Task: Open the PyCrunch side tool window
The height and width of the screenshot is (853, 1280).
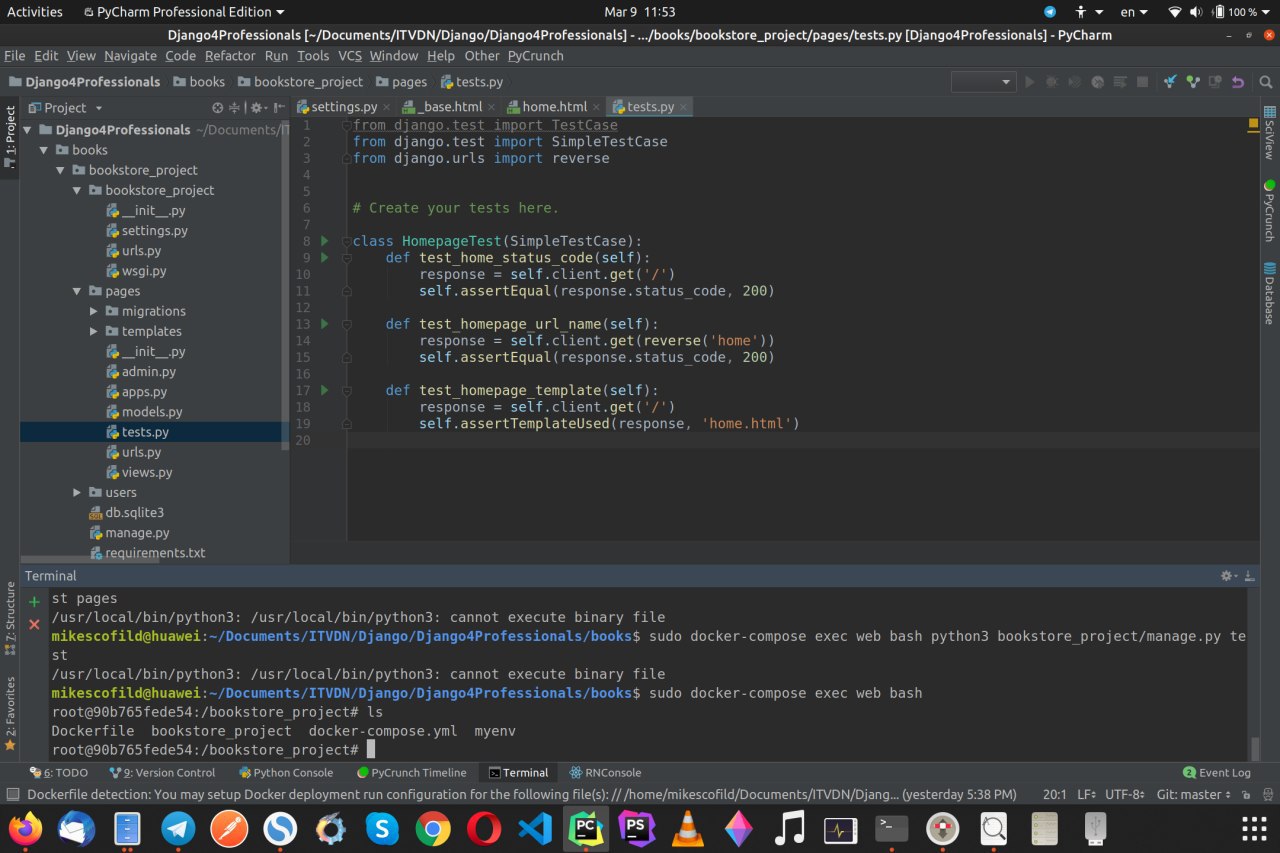Action: point(1270,211)
